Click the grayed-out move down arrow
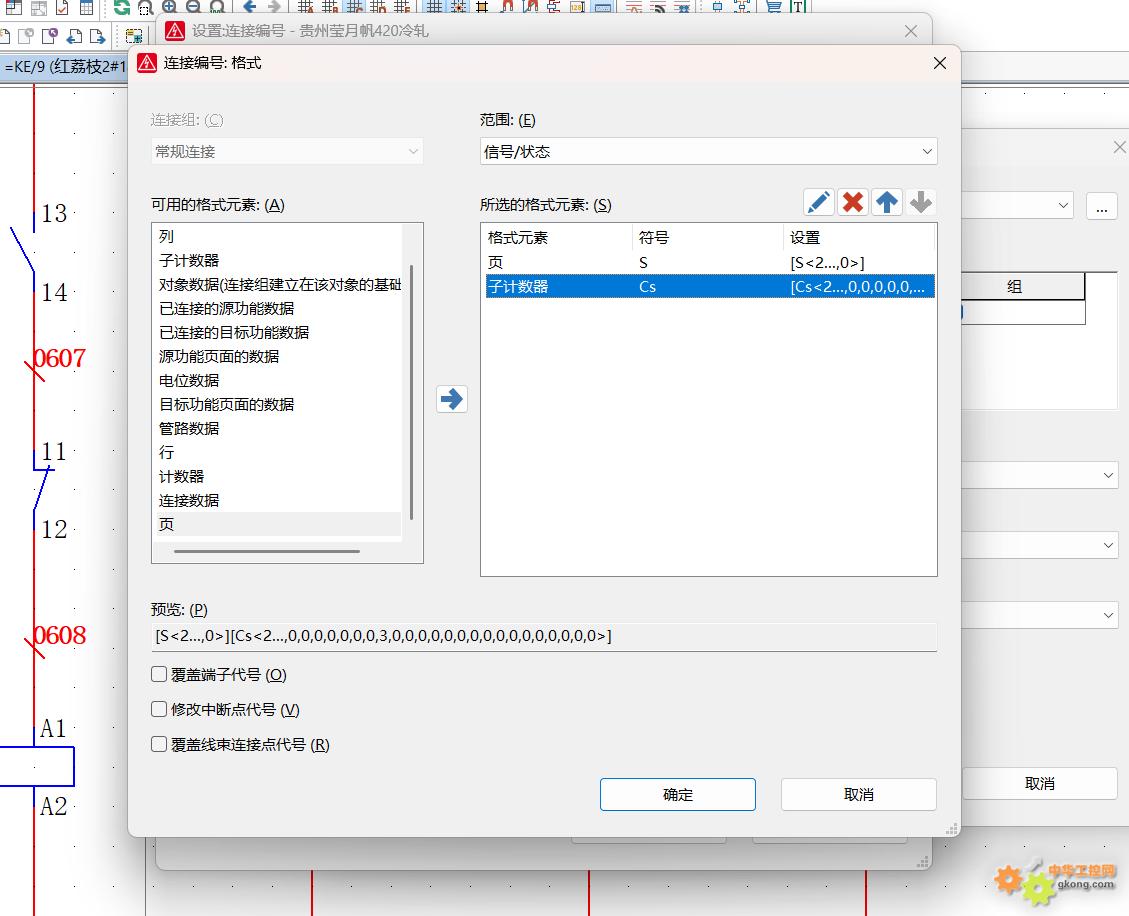 (921, 203)
